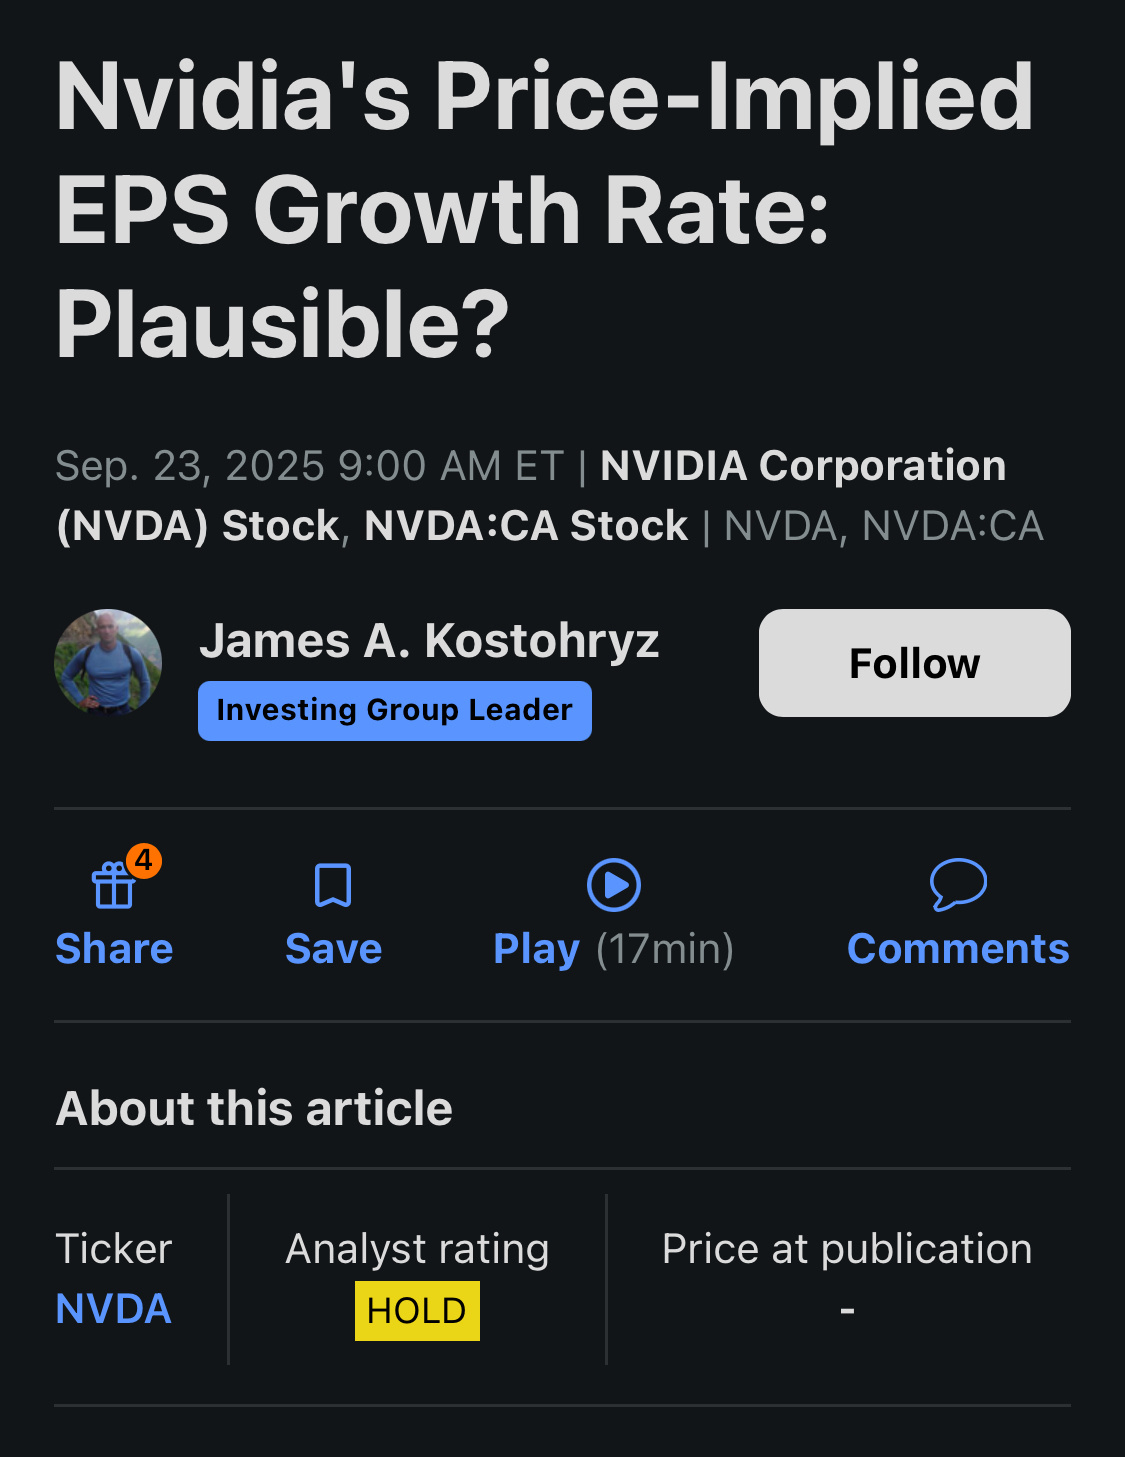Click the blue NVDA ticker link
This screenshot has height=1457, width=1125.
point(113,1309)
